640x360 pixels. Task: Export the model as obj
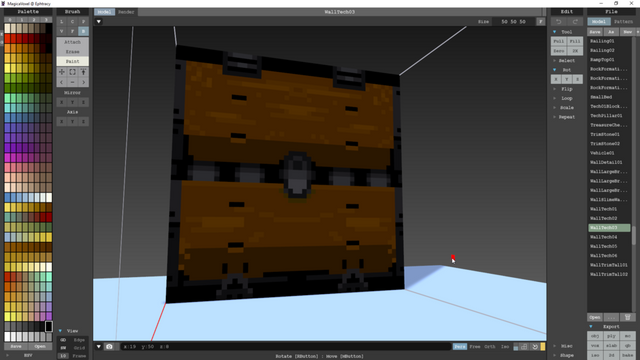(x=595, y=336)
